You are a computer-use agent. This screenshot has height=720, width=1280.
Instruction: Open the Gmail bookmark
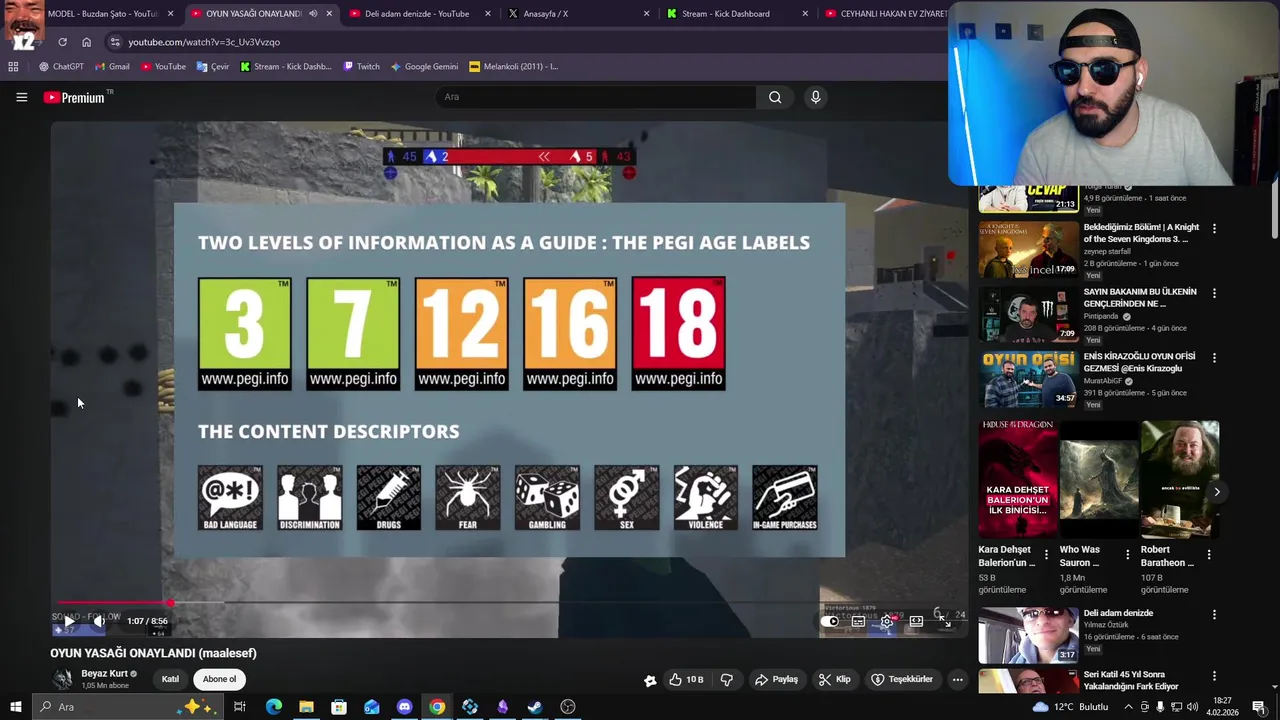point(112,67)
